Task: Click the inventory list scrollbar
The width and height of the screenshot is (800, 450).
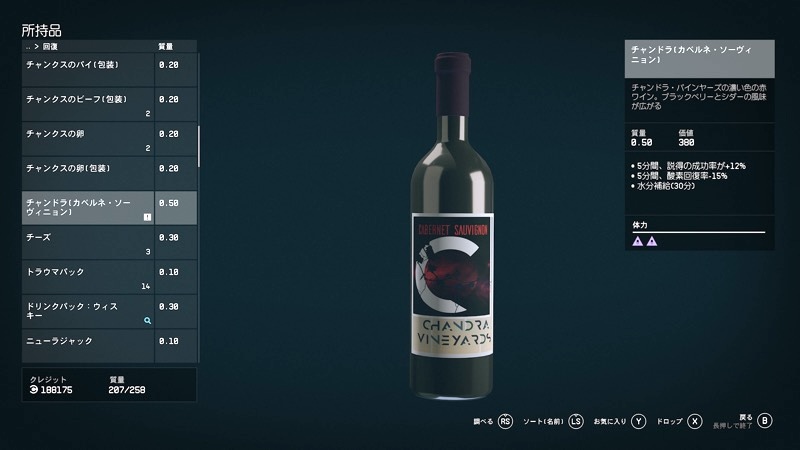Action: coord(198,147)
